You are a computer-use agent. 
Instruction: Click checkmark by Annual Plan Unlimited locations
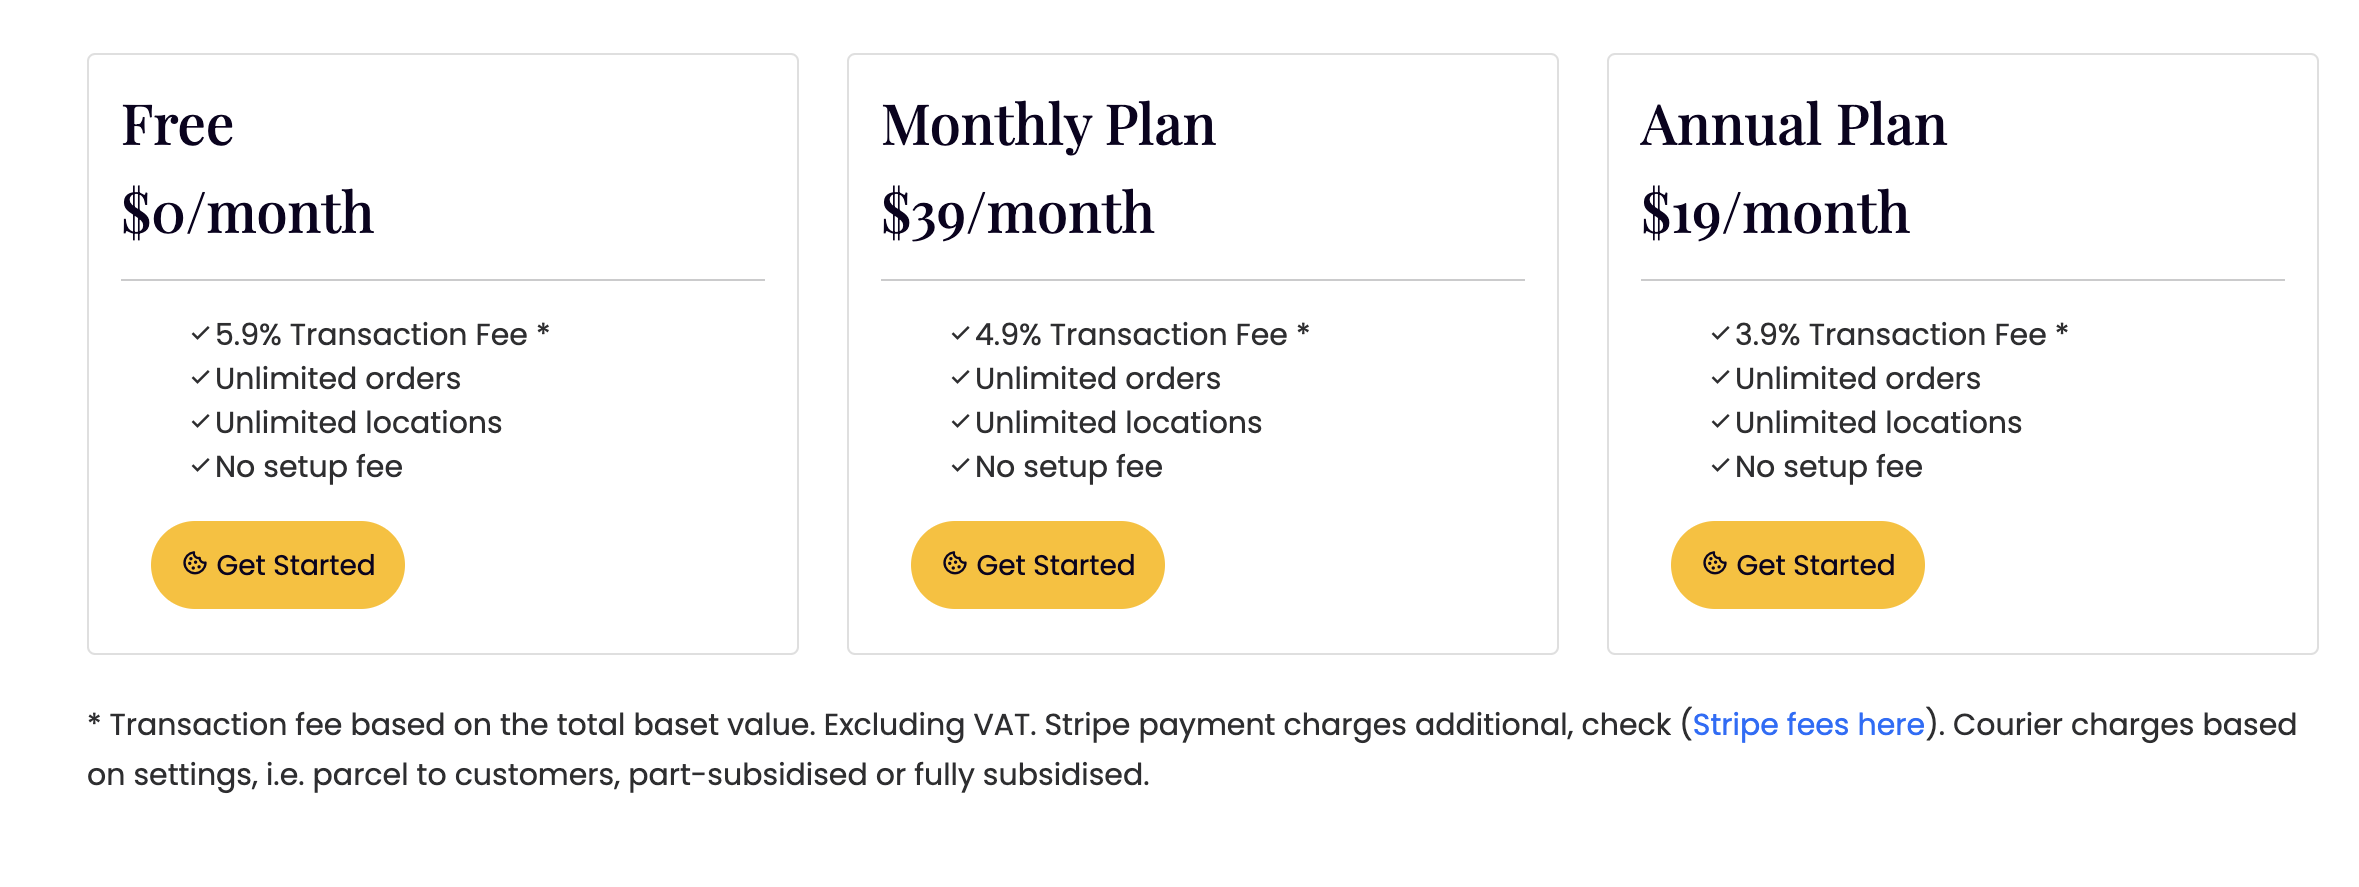[x=1720, y=422]
